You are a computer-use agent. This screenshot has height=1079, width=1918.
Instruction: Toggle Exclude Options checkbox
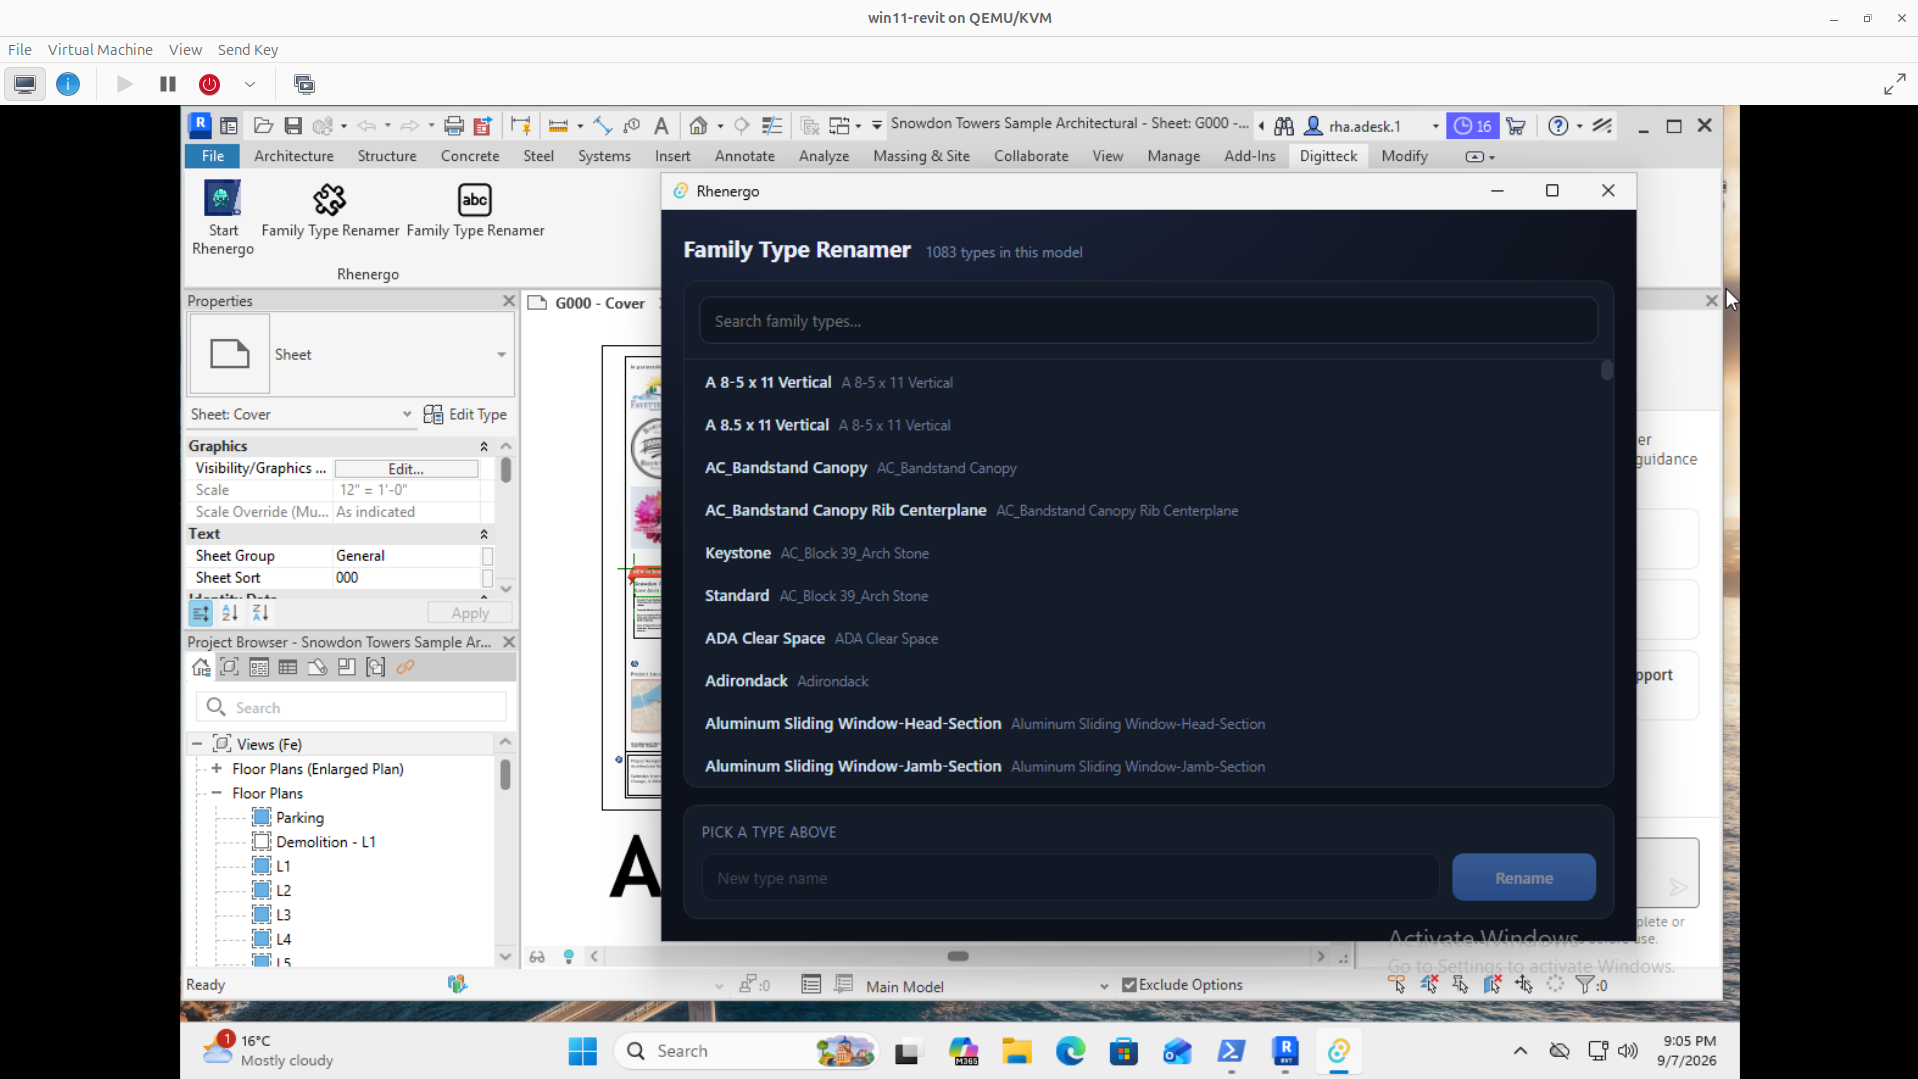pyautogui.click(x=1129, y=985)
